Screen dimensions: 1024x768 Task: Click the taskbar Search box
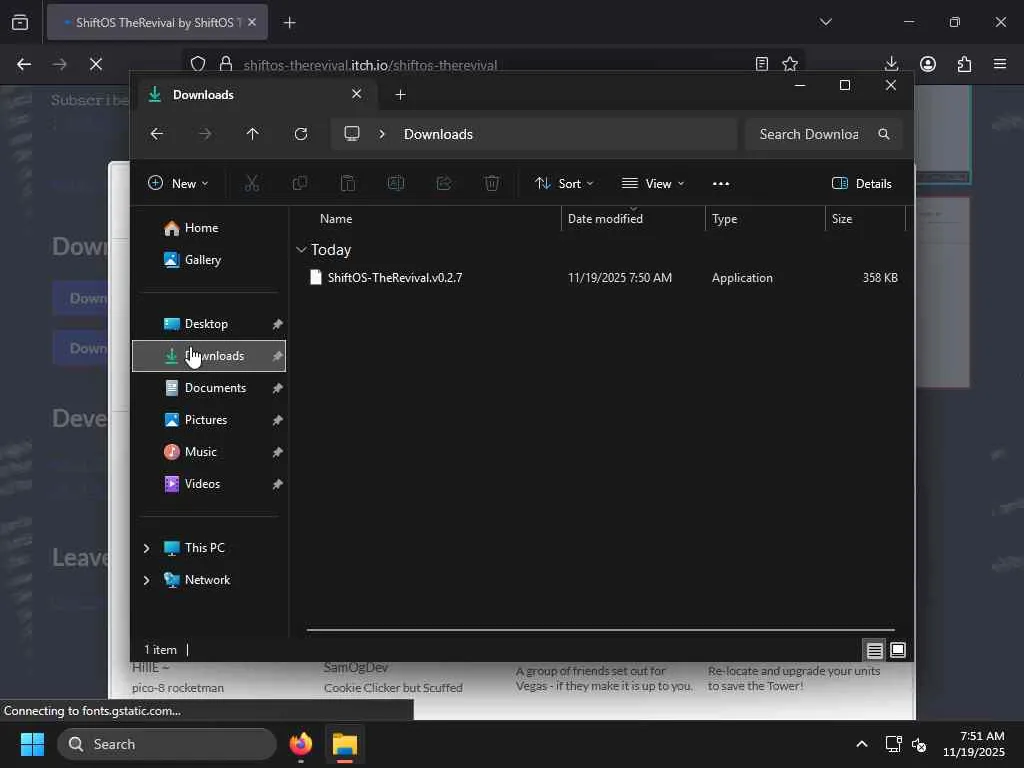click(167, 744)
